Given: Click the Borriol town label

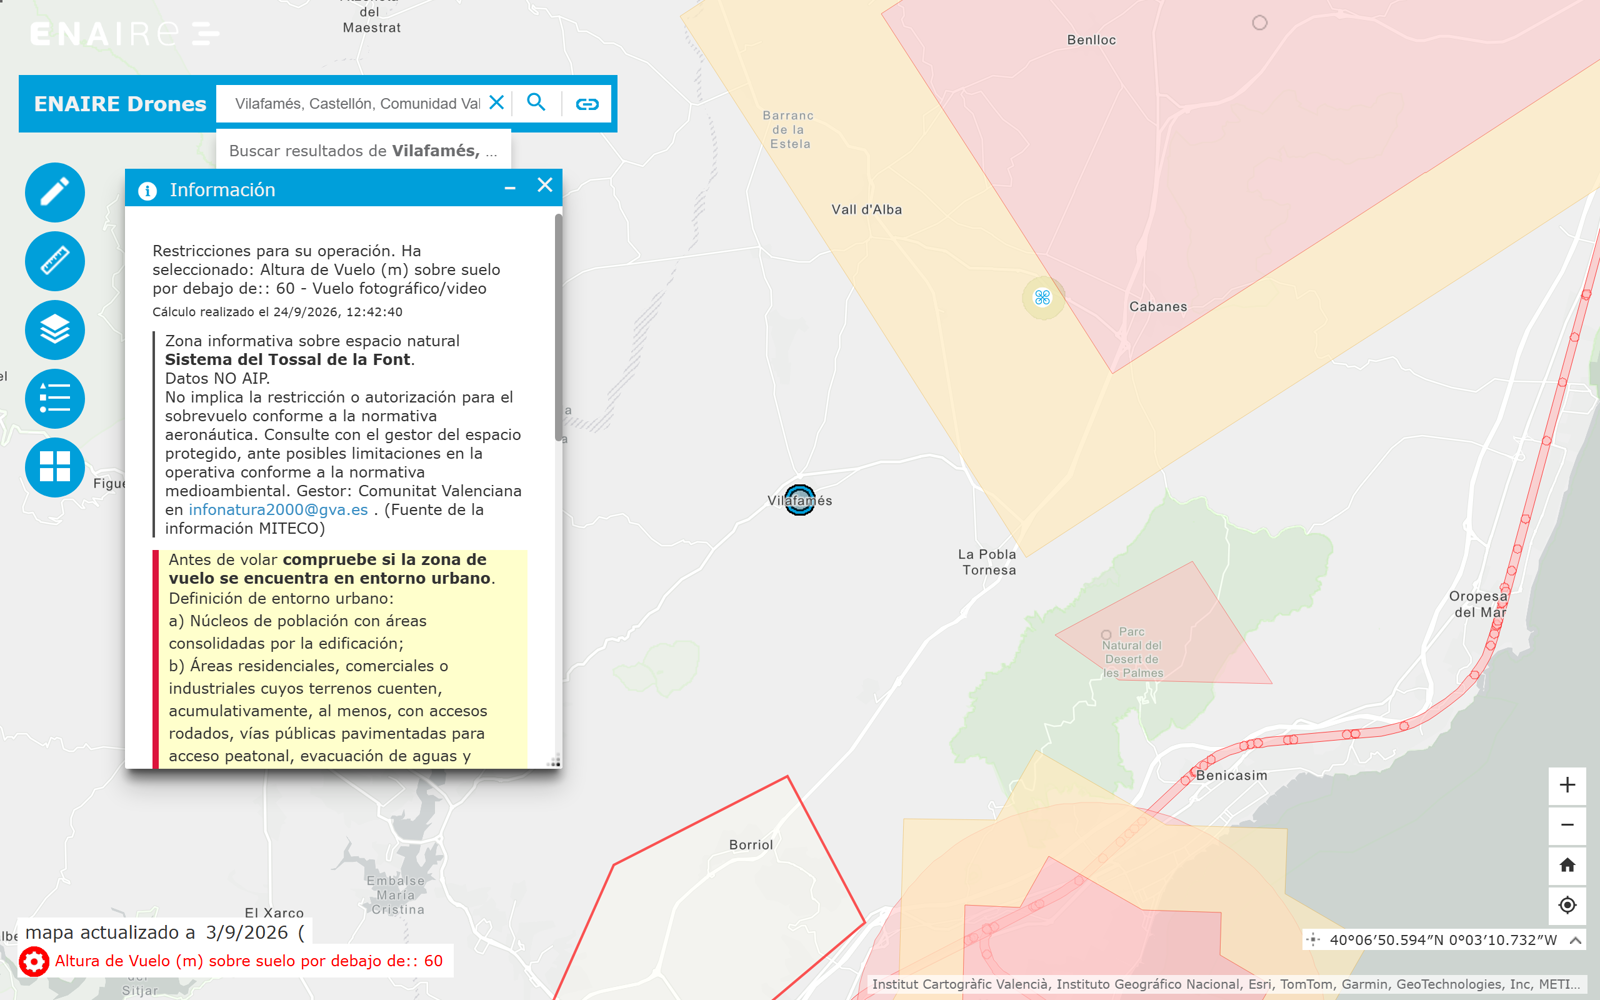Looking at the screenshot, I should coord(751,845).
